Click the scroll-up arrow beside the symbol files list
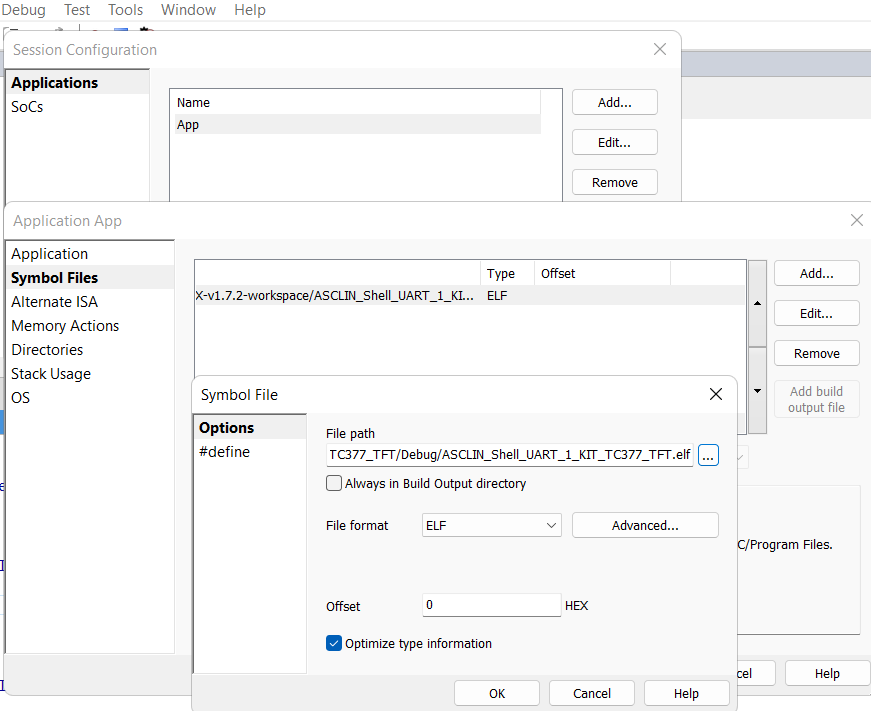Screen dimensions: 871x711 [757, 303]
